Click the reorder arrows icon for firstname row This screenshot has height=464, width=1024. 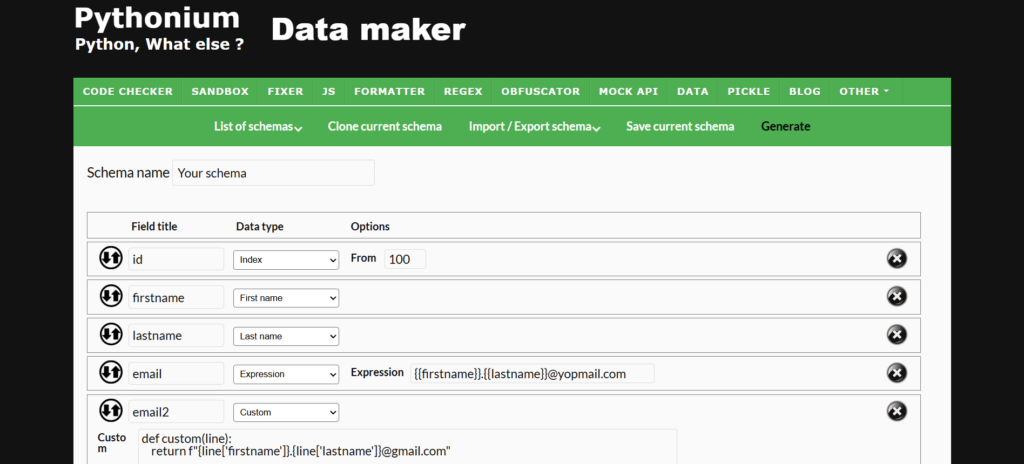coord(110,296)
